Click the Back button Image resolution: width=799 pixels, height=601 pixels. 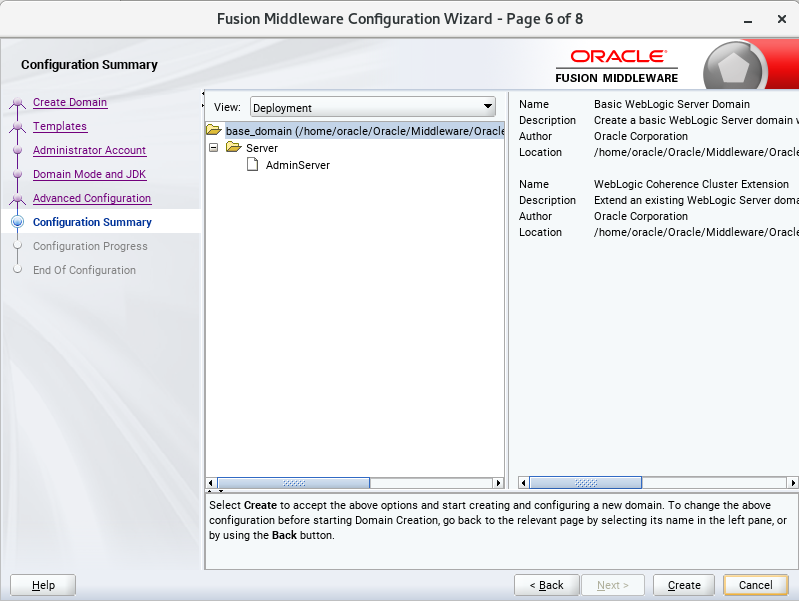pyautogui.click(x=546, y=585)
